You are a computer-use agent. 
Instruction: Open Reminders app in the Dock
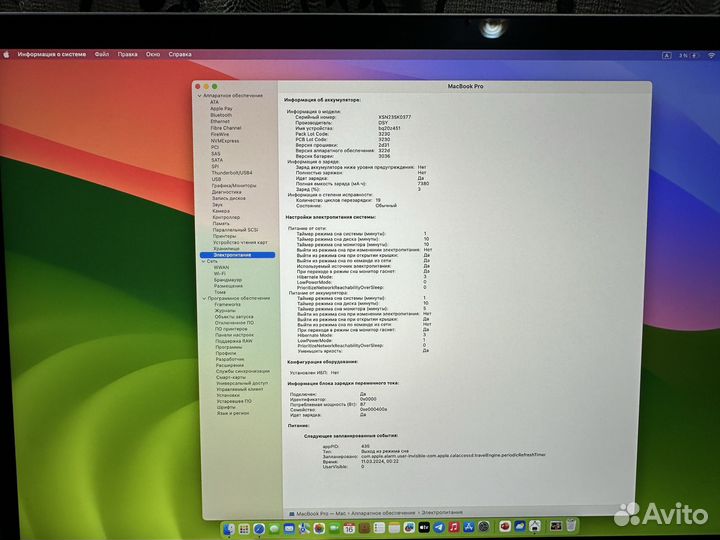[x=379, y=528]
